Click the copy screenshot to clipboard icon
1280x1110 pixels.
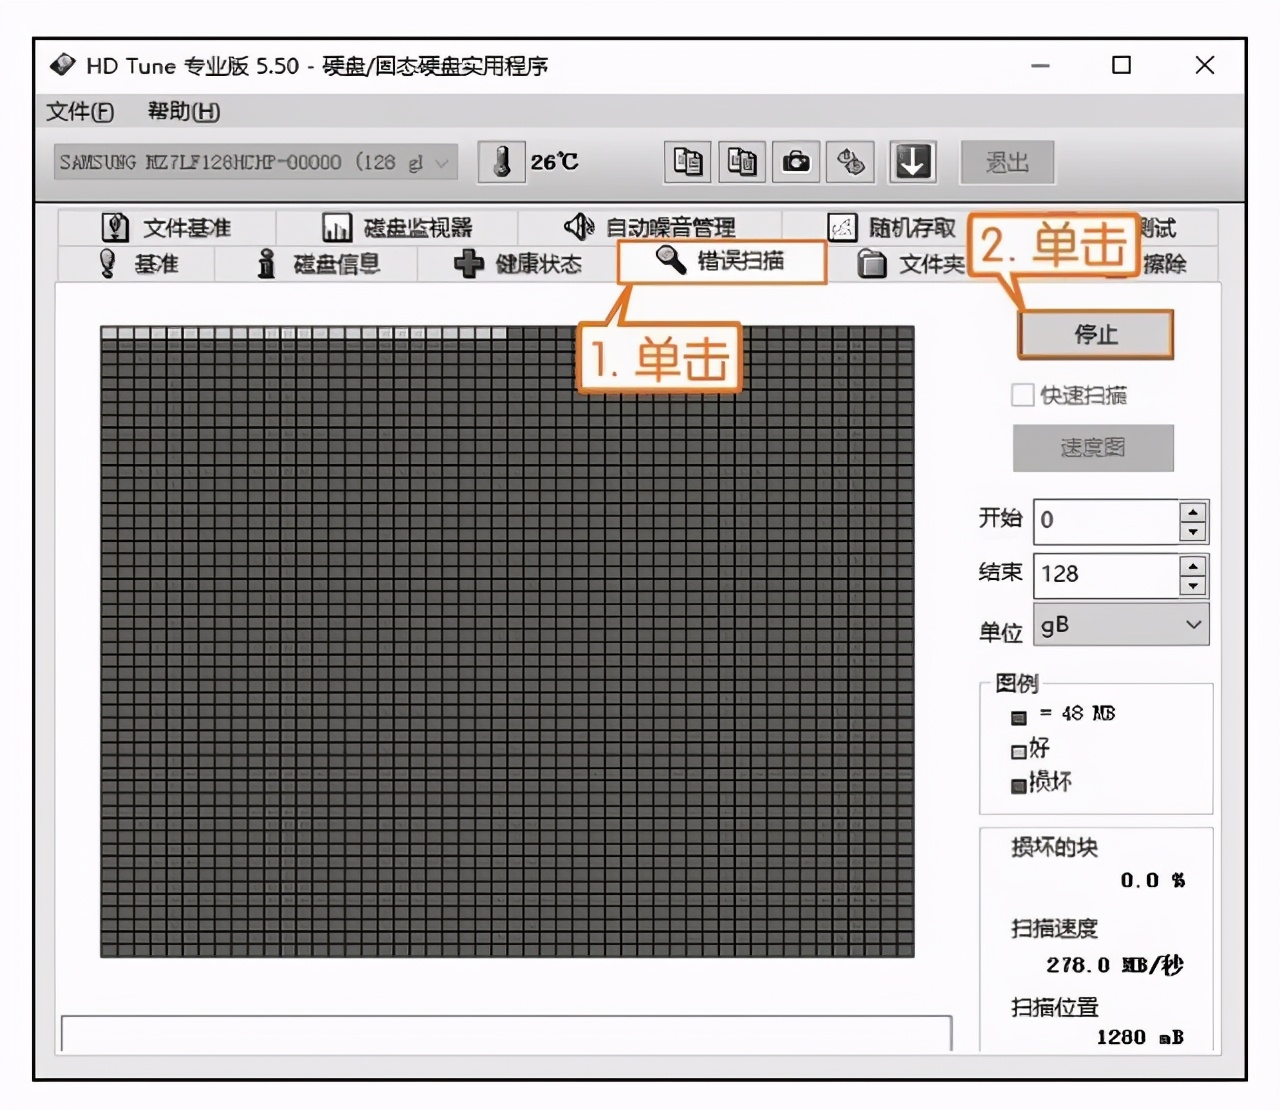(x=742, y=162)
